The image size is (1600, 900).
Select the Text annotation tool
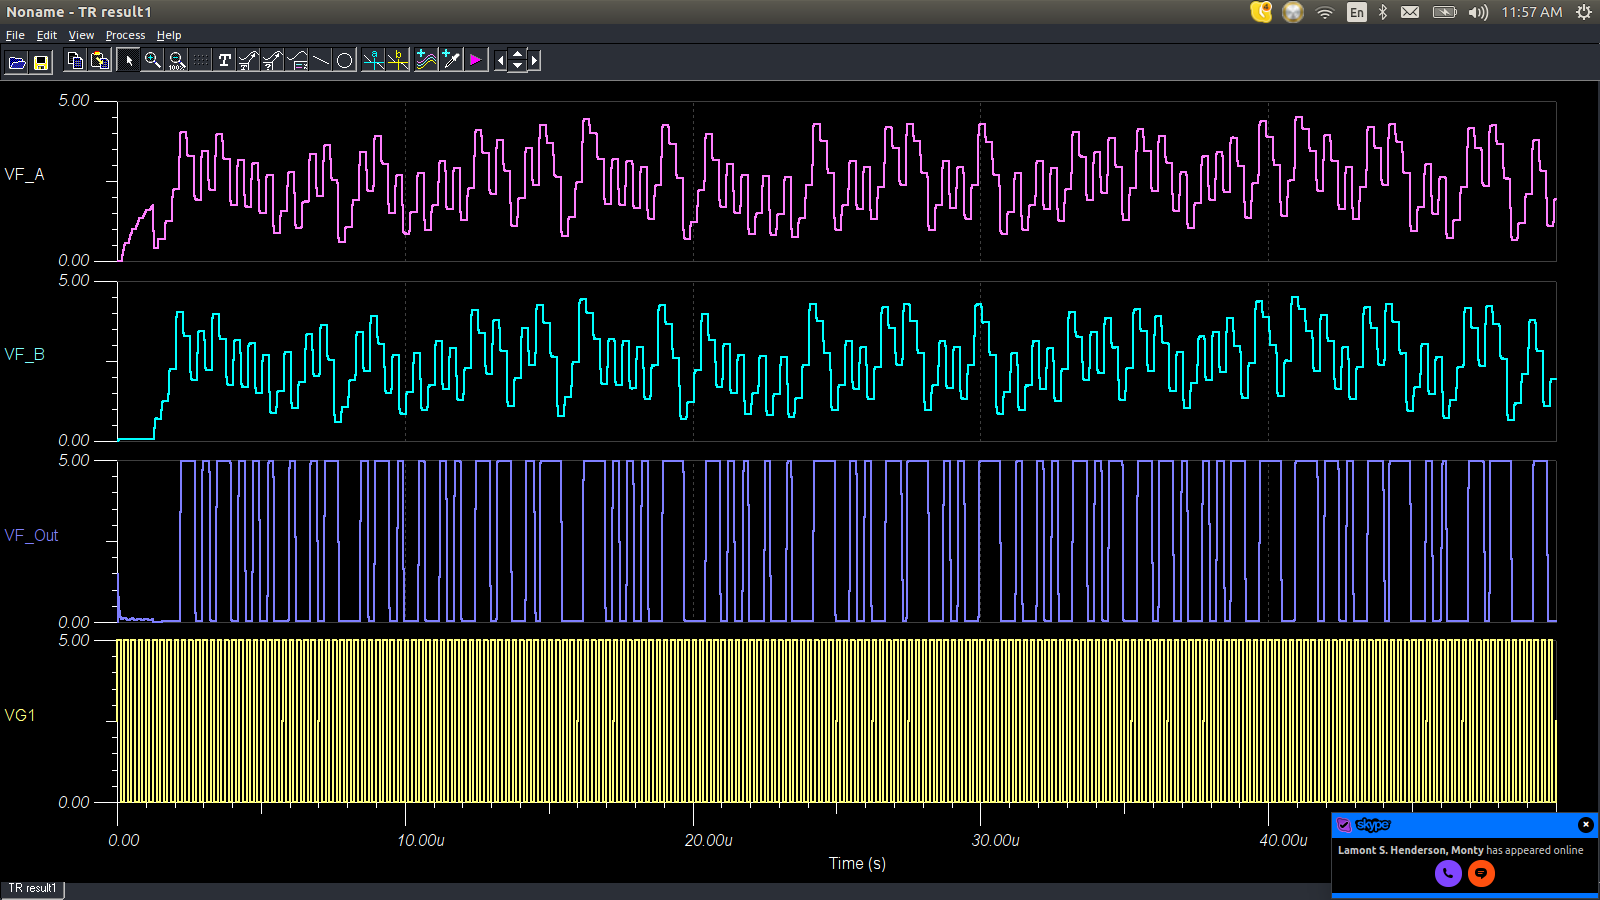click(x=225, y=60)
